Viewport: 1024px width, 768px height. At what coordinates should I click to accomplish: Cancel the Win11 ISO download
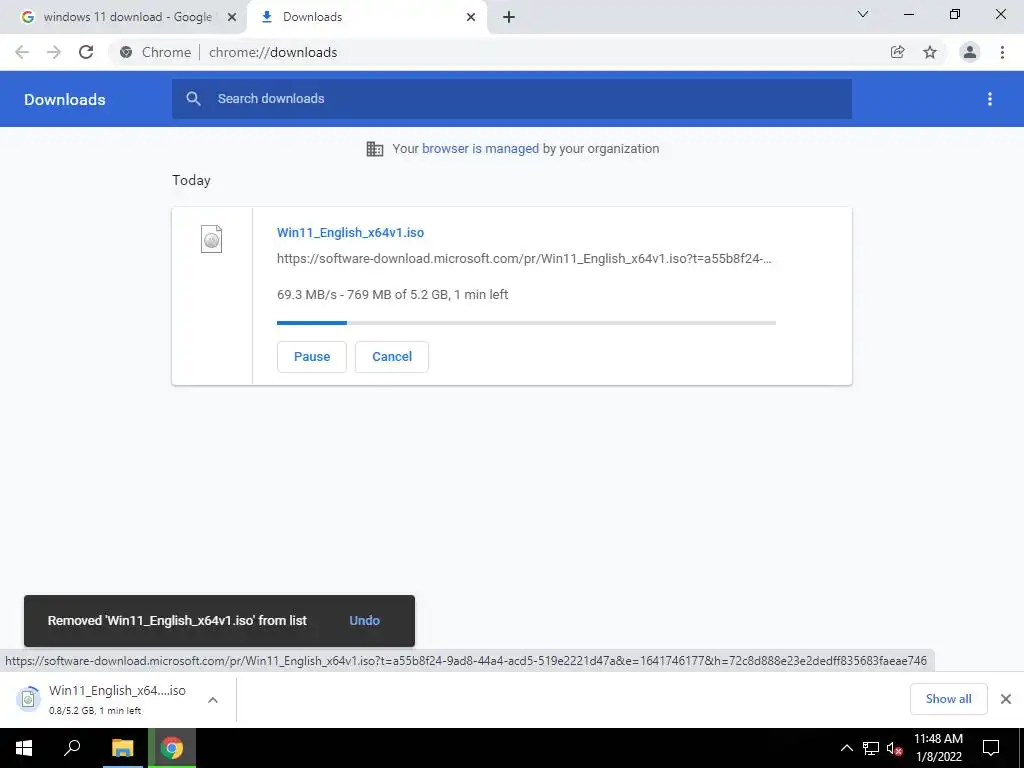pos(392,357)
